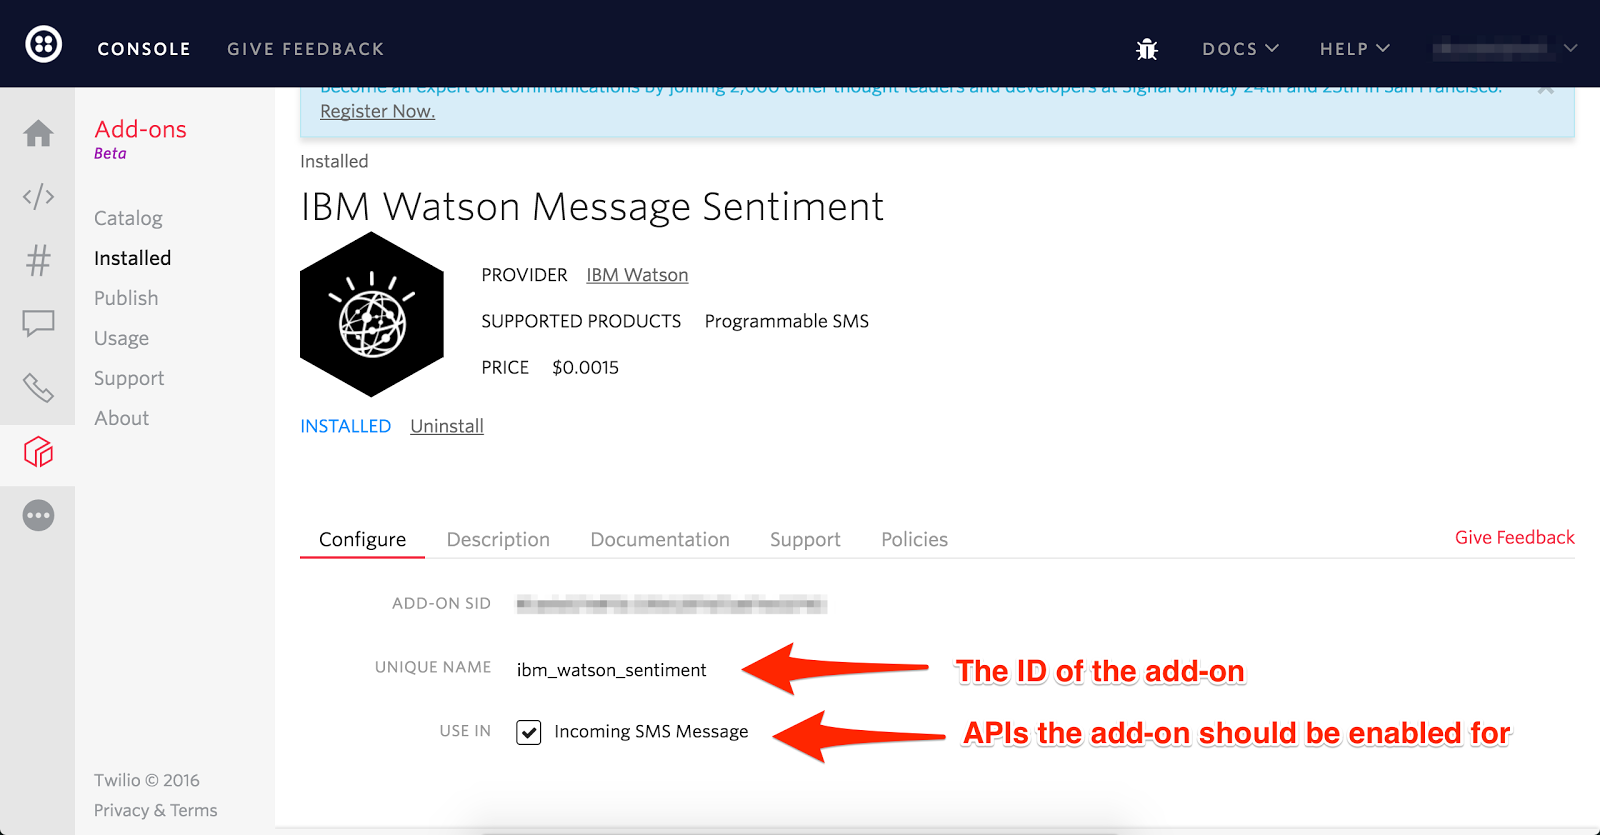Click the Uninstall link
The width and height of the screenshot is (1600, 835).
447,426
